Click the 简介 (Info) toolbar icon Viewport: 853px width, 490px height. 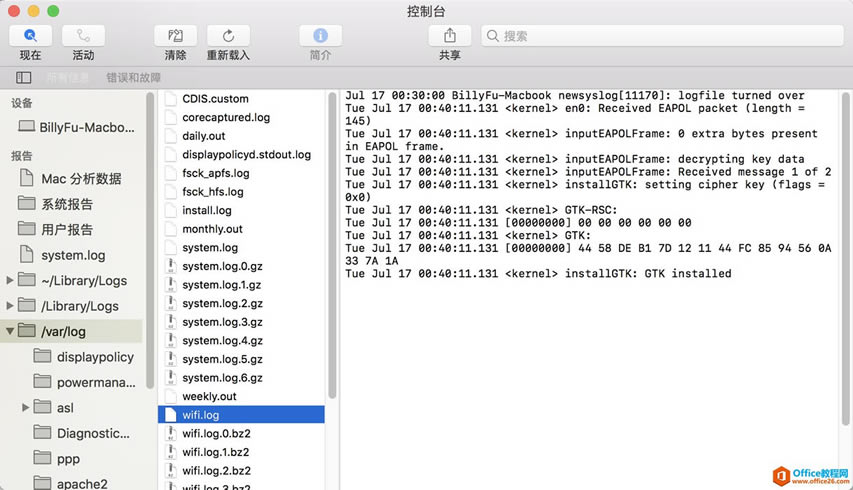[x=320, y=36]
